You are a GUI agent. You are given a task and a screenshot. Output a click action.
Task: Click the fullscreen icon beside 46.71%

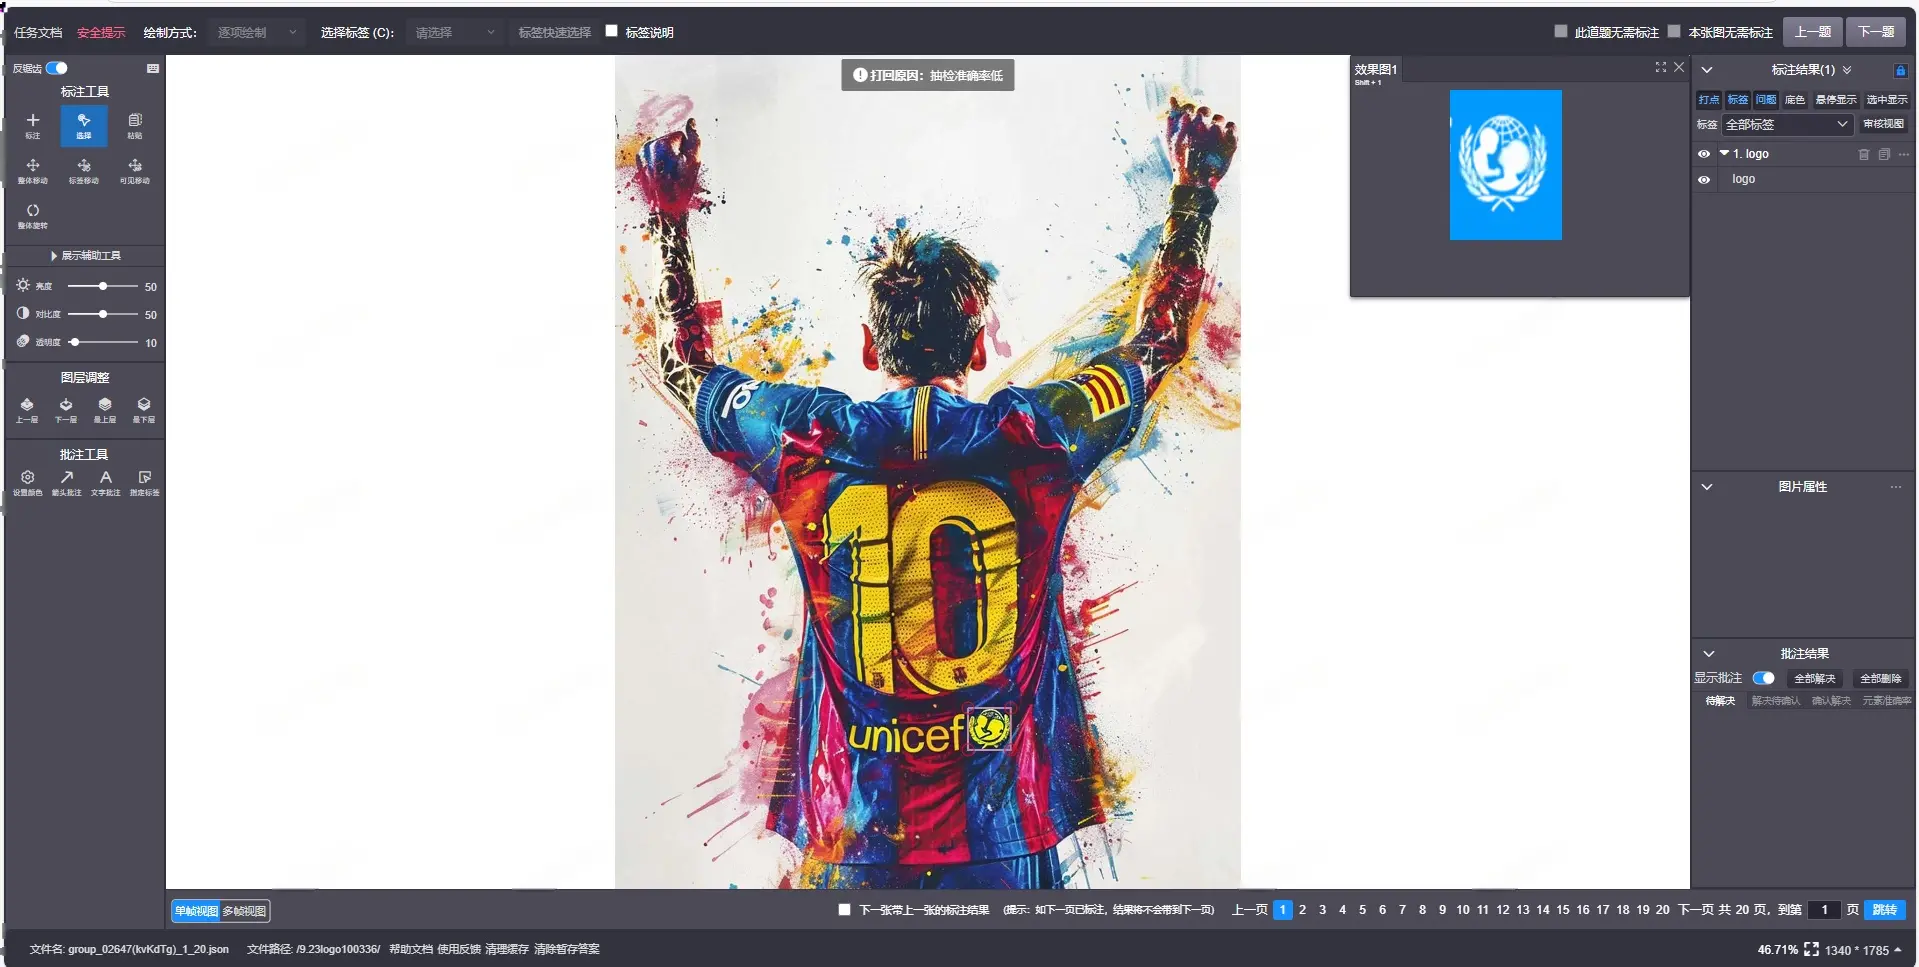click(1811, 949)
